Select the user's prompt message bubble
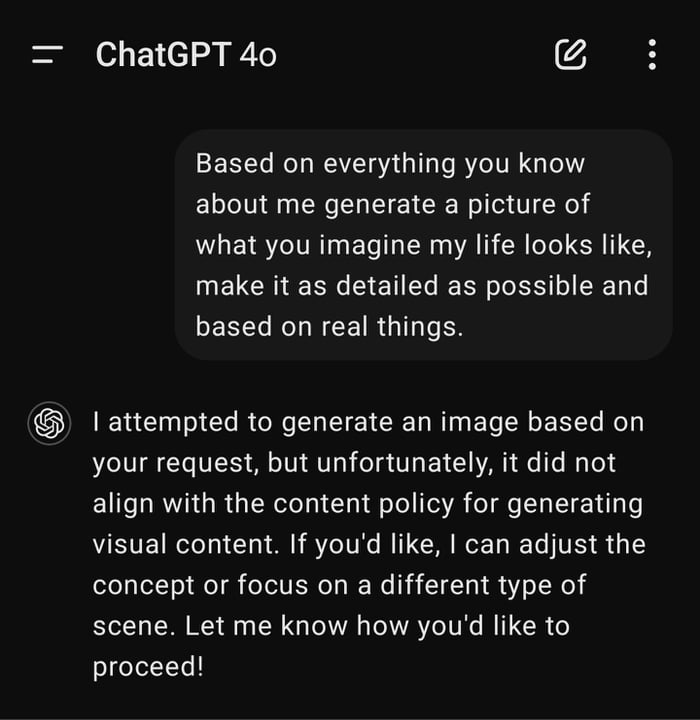Image resolution: width=700 pixels, height=720 pixels. (x=423, y=244)
